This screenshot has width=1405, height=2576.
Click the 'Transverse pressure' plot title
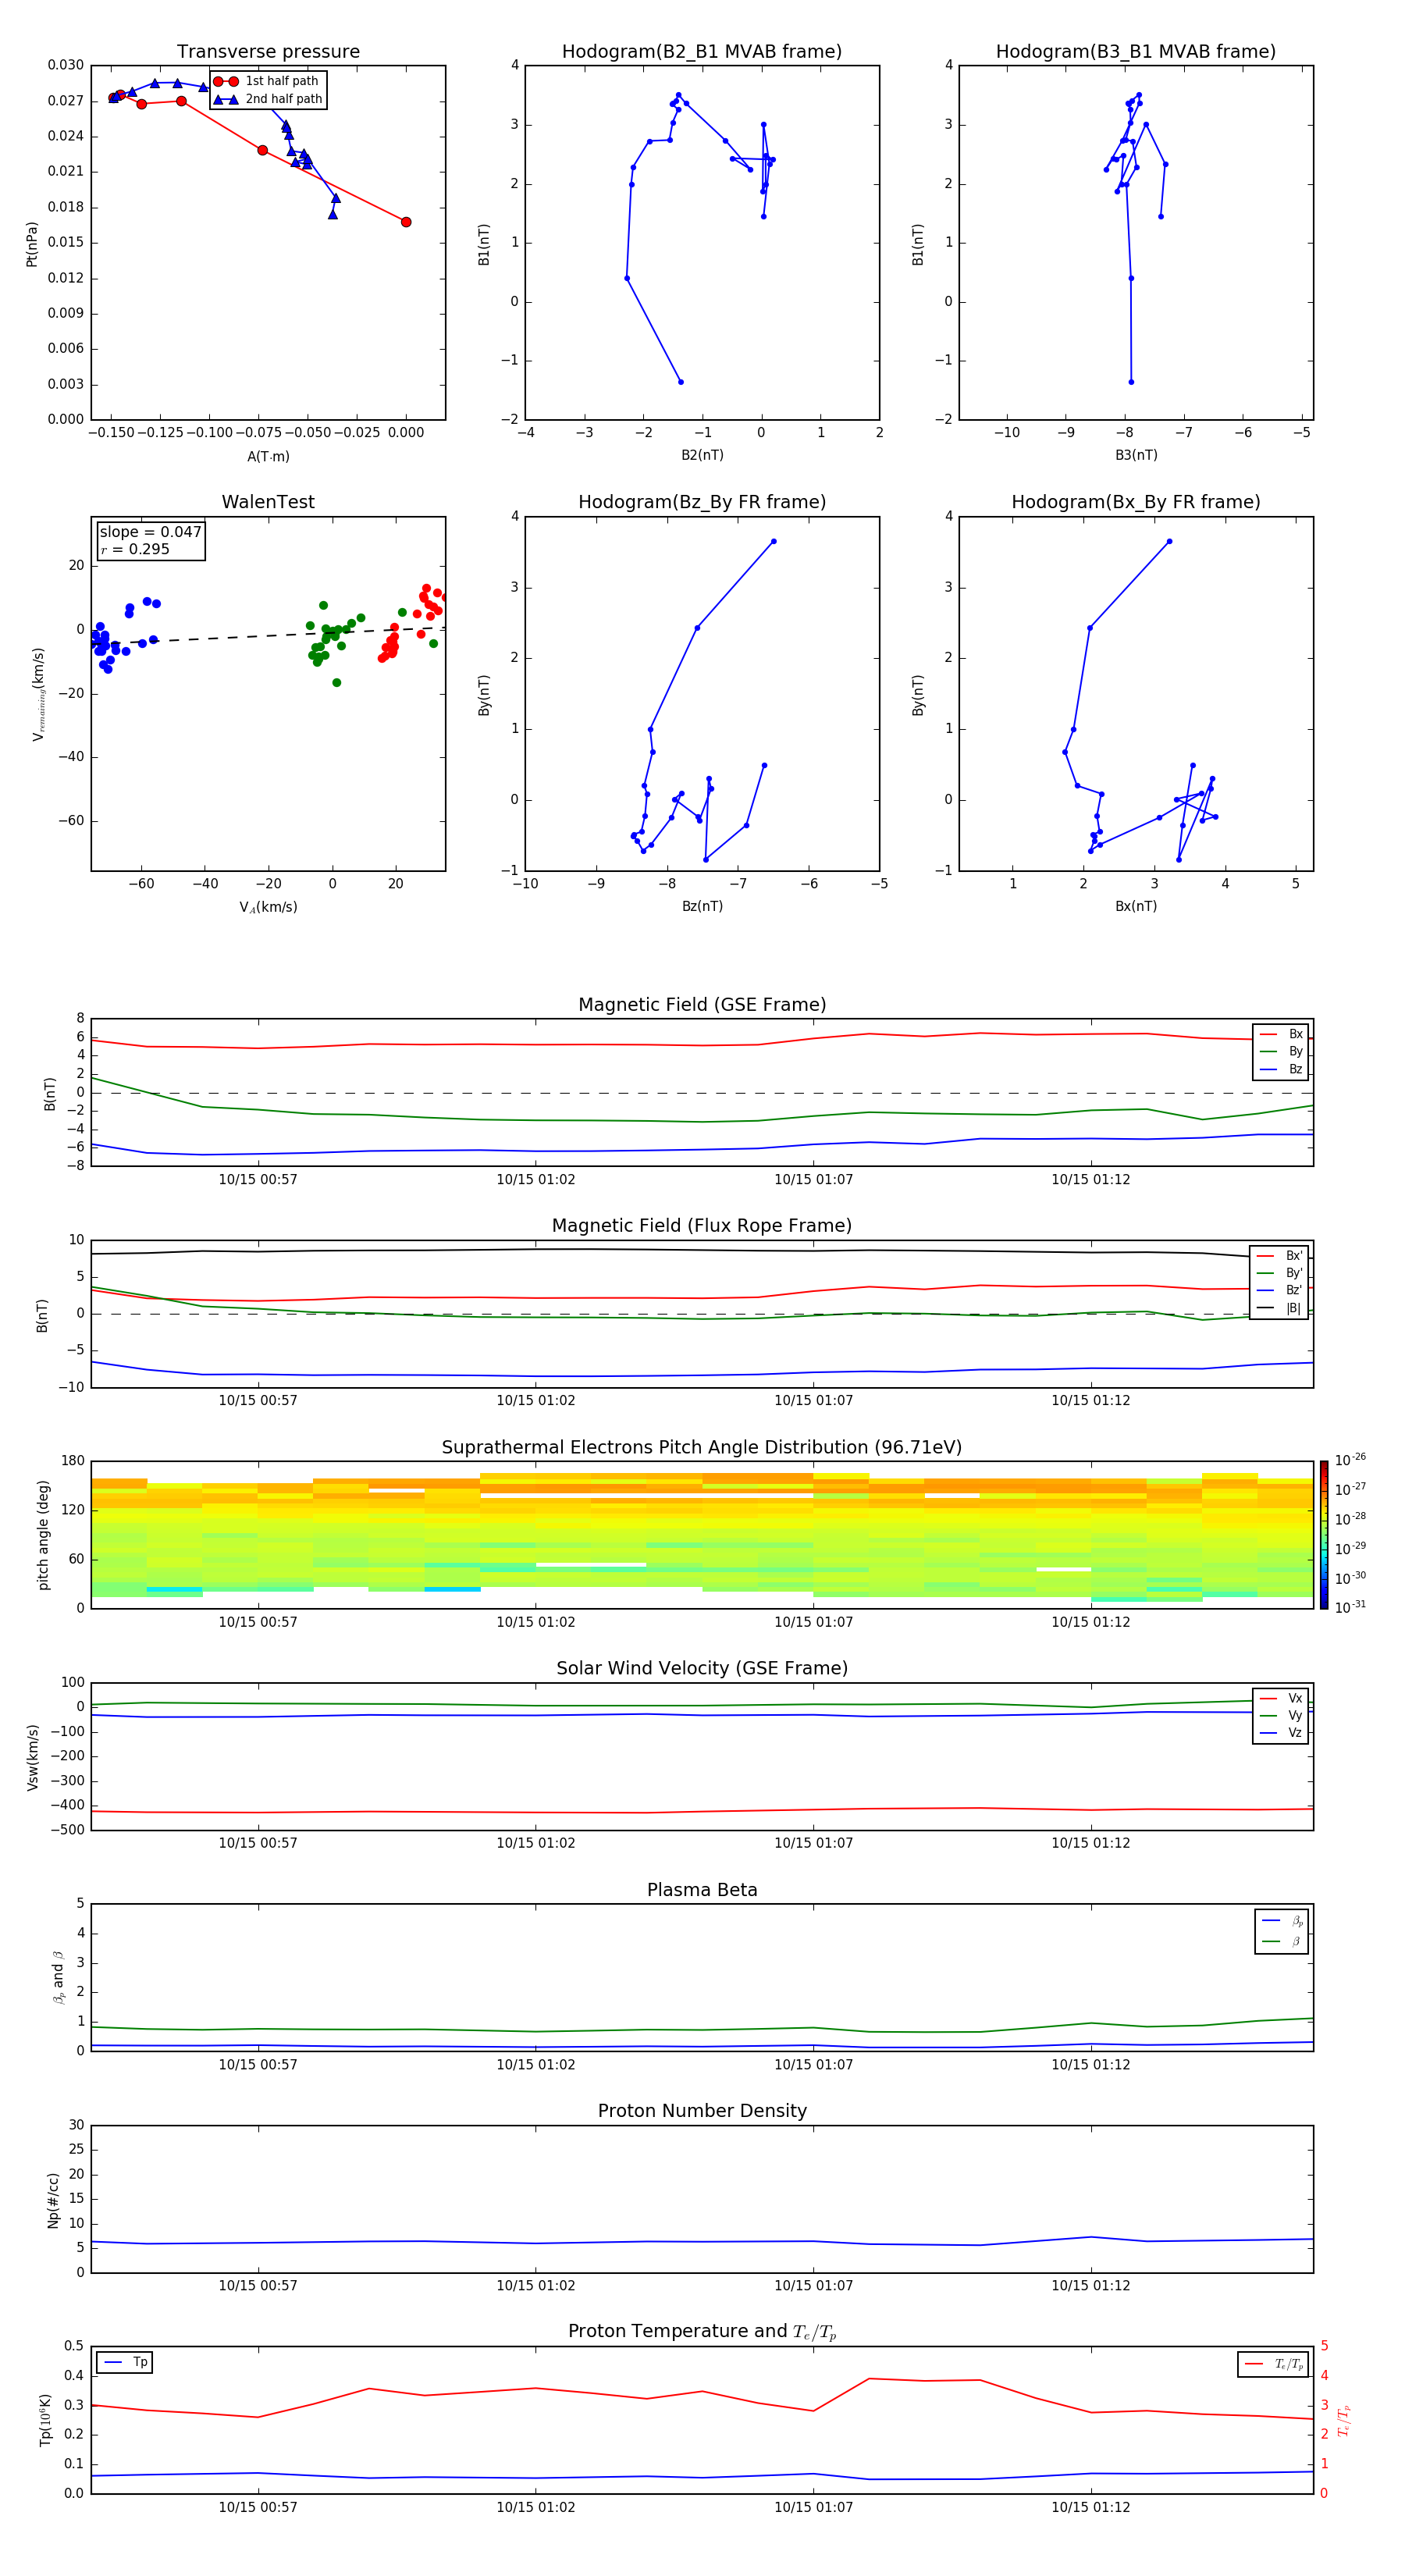click(268, 52)
